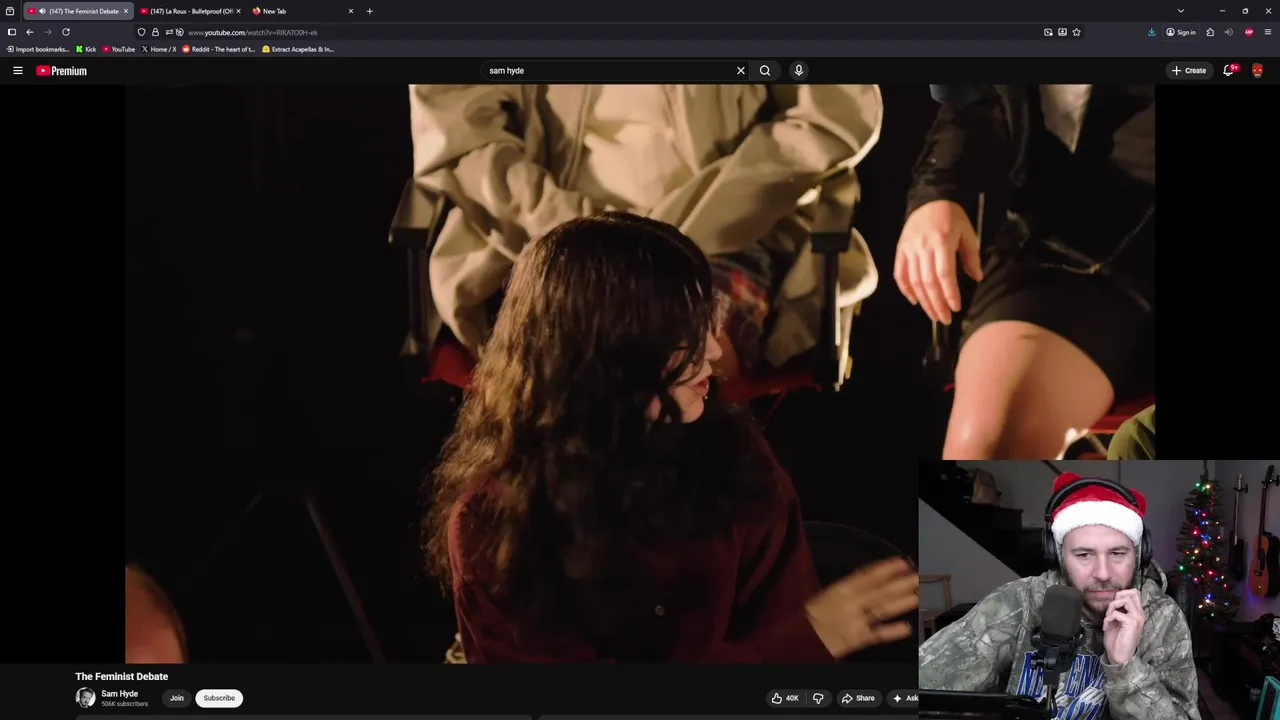Open Firefox View icon in tab bar
The height and width of the screenshot is (720, 1280).
(10, 11)
